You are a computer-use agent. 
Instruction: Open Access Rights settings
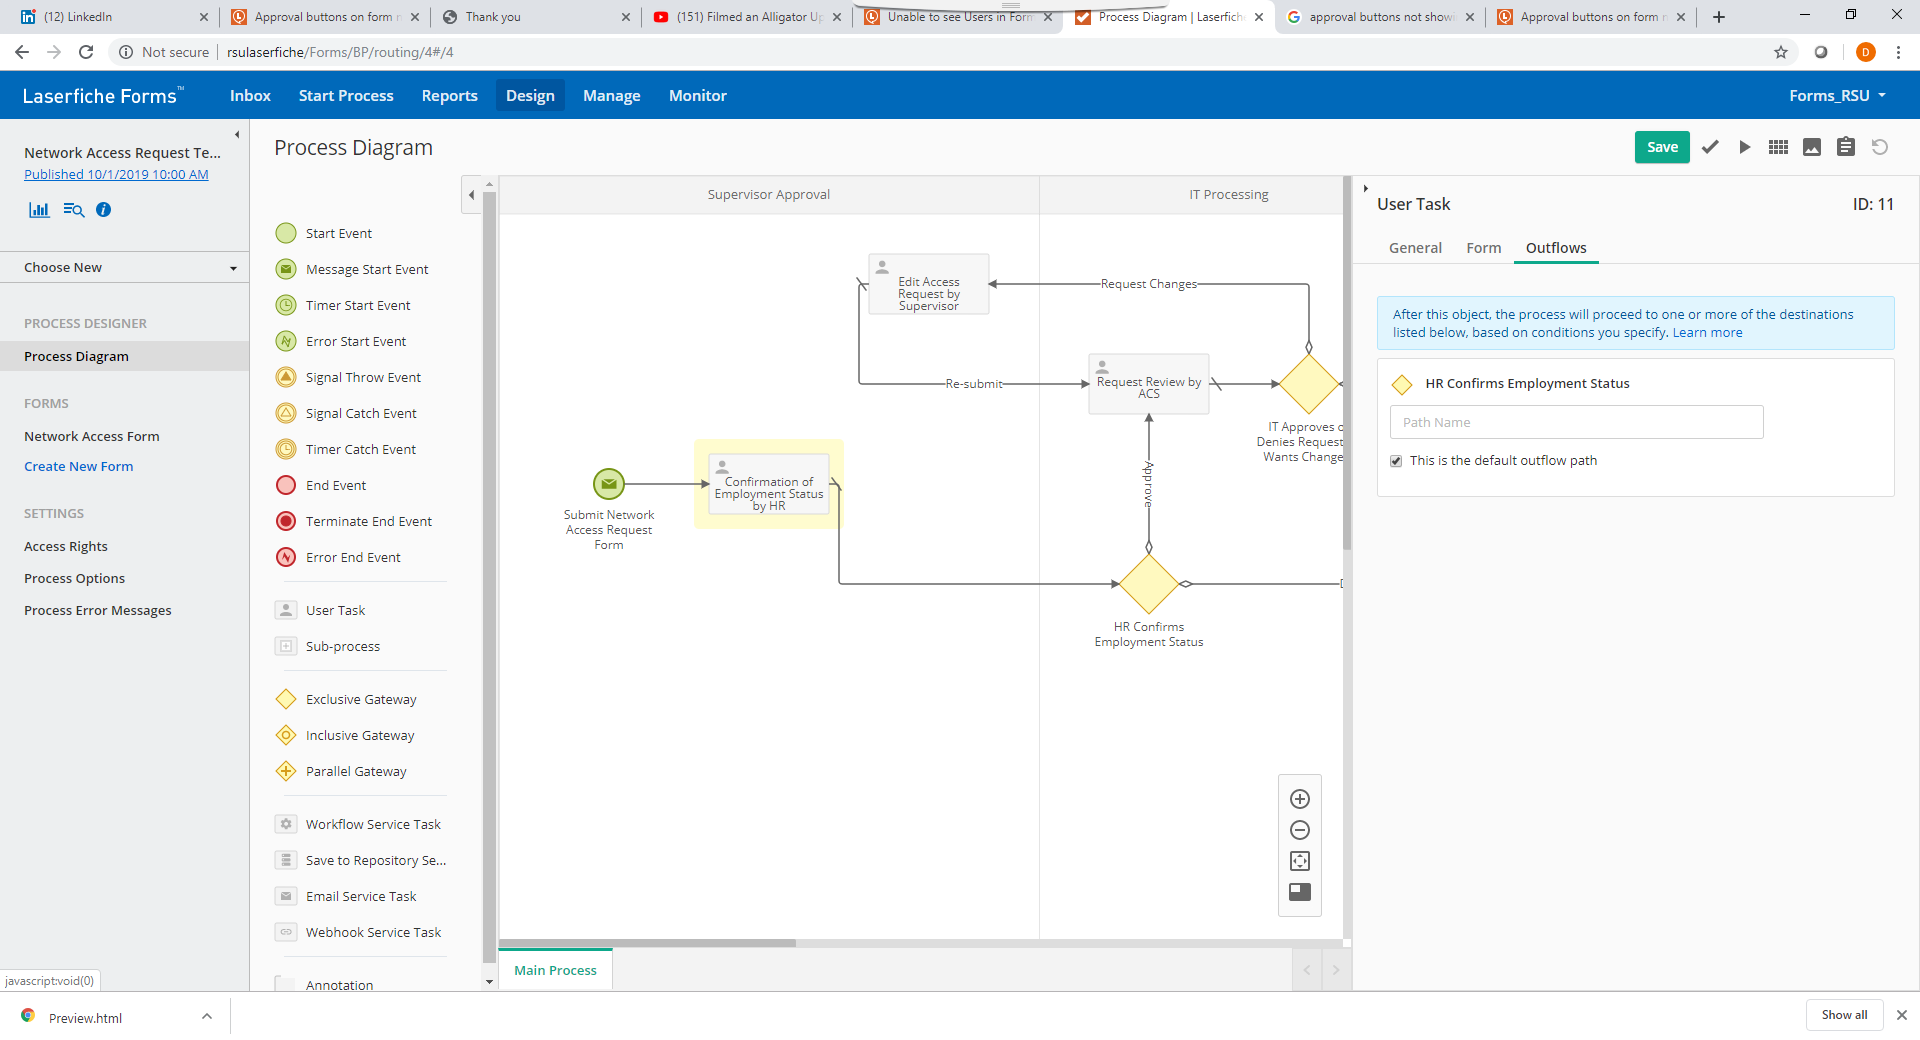pyautogui.click(x=66, y=546)
